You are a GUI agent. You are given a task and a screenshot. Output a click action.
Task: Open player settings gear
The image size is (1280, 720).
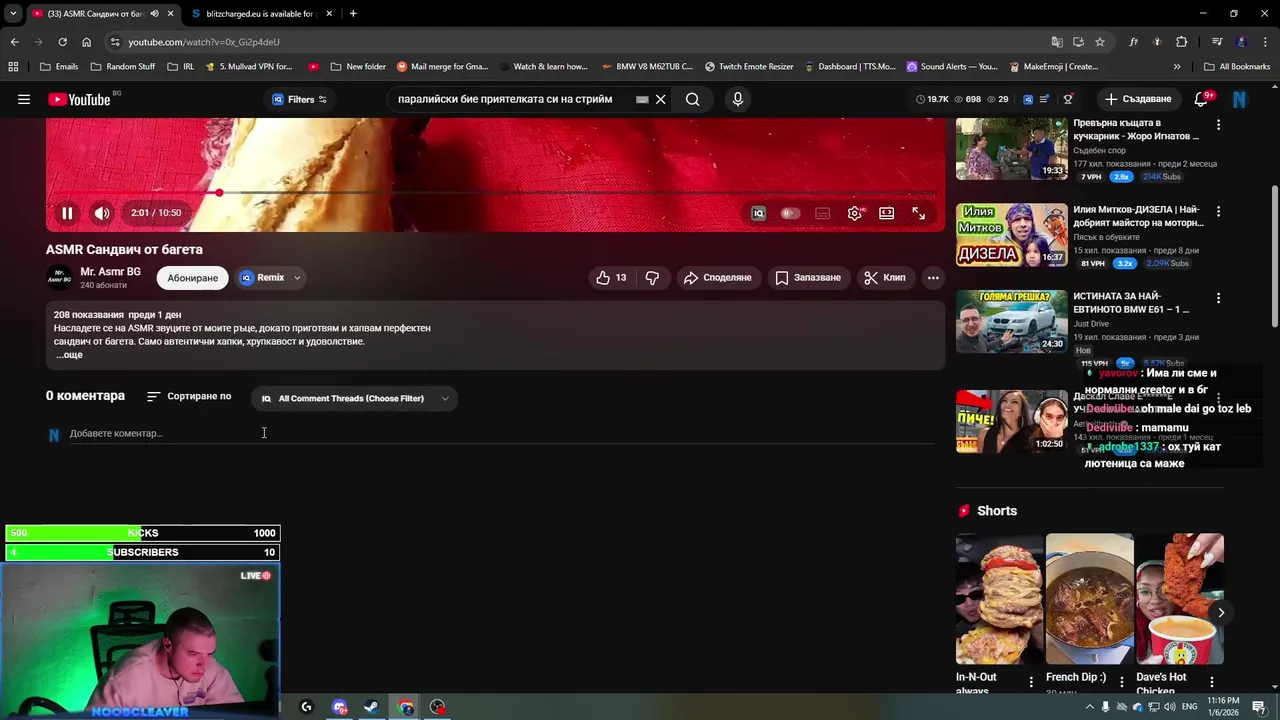tap(855, 213)
